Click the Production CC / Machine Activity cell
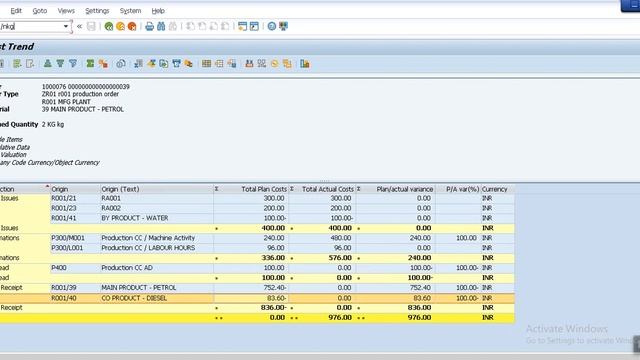640x360 pixels. 157,238
